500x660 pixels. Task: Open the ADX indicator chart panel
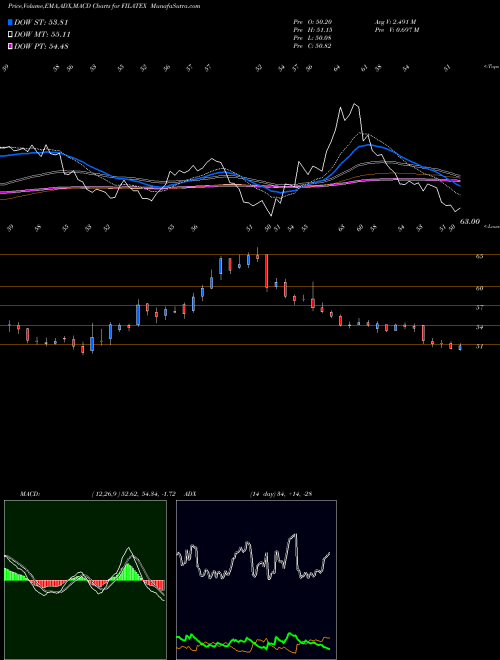[x=256, y=580]
